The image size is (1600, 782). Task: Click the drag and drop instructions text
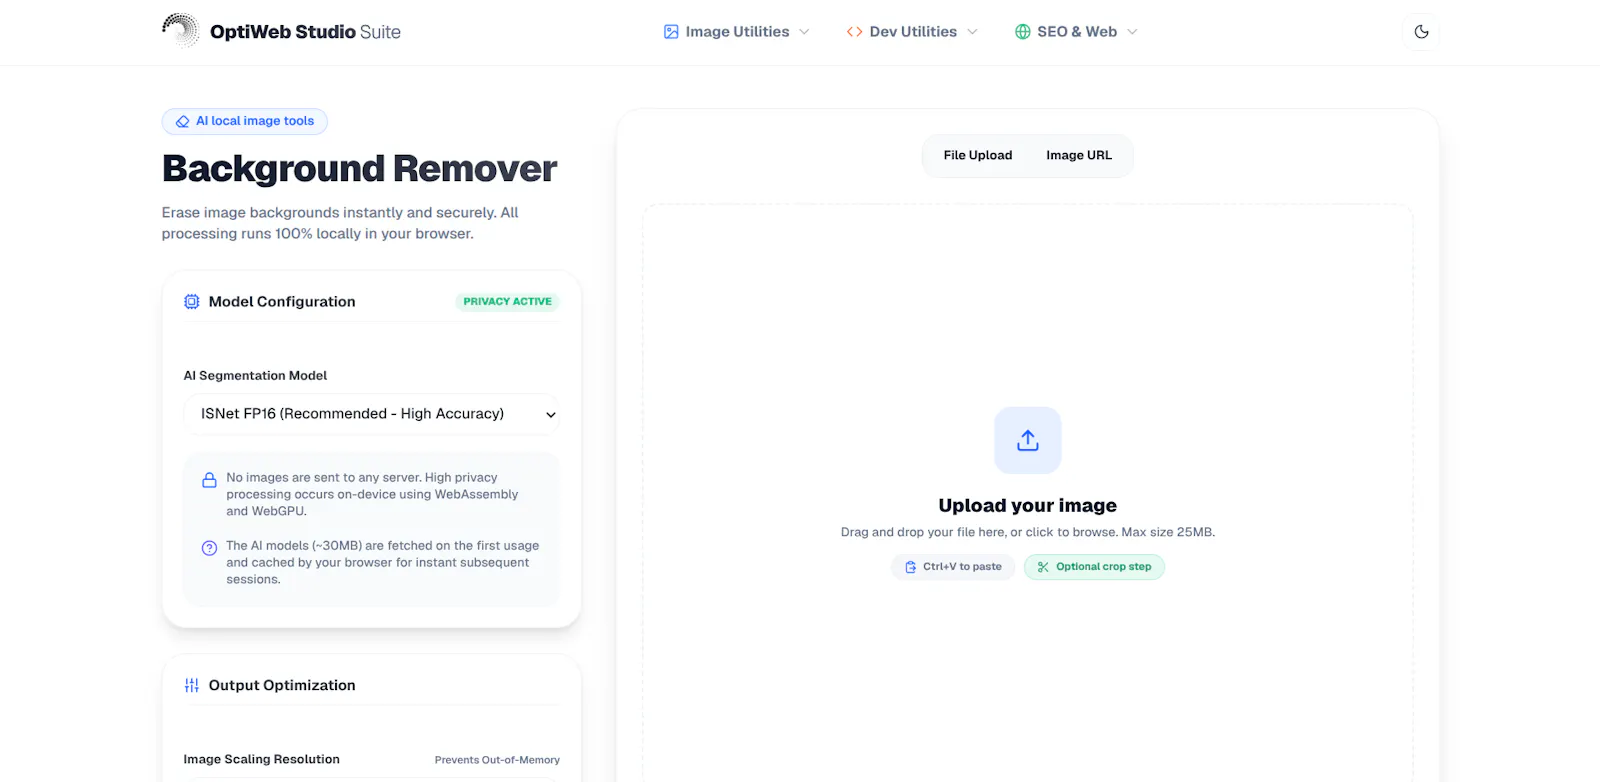click(x=1028, y=532)
